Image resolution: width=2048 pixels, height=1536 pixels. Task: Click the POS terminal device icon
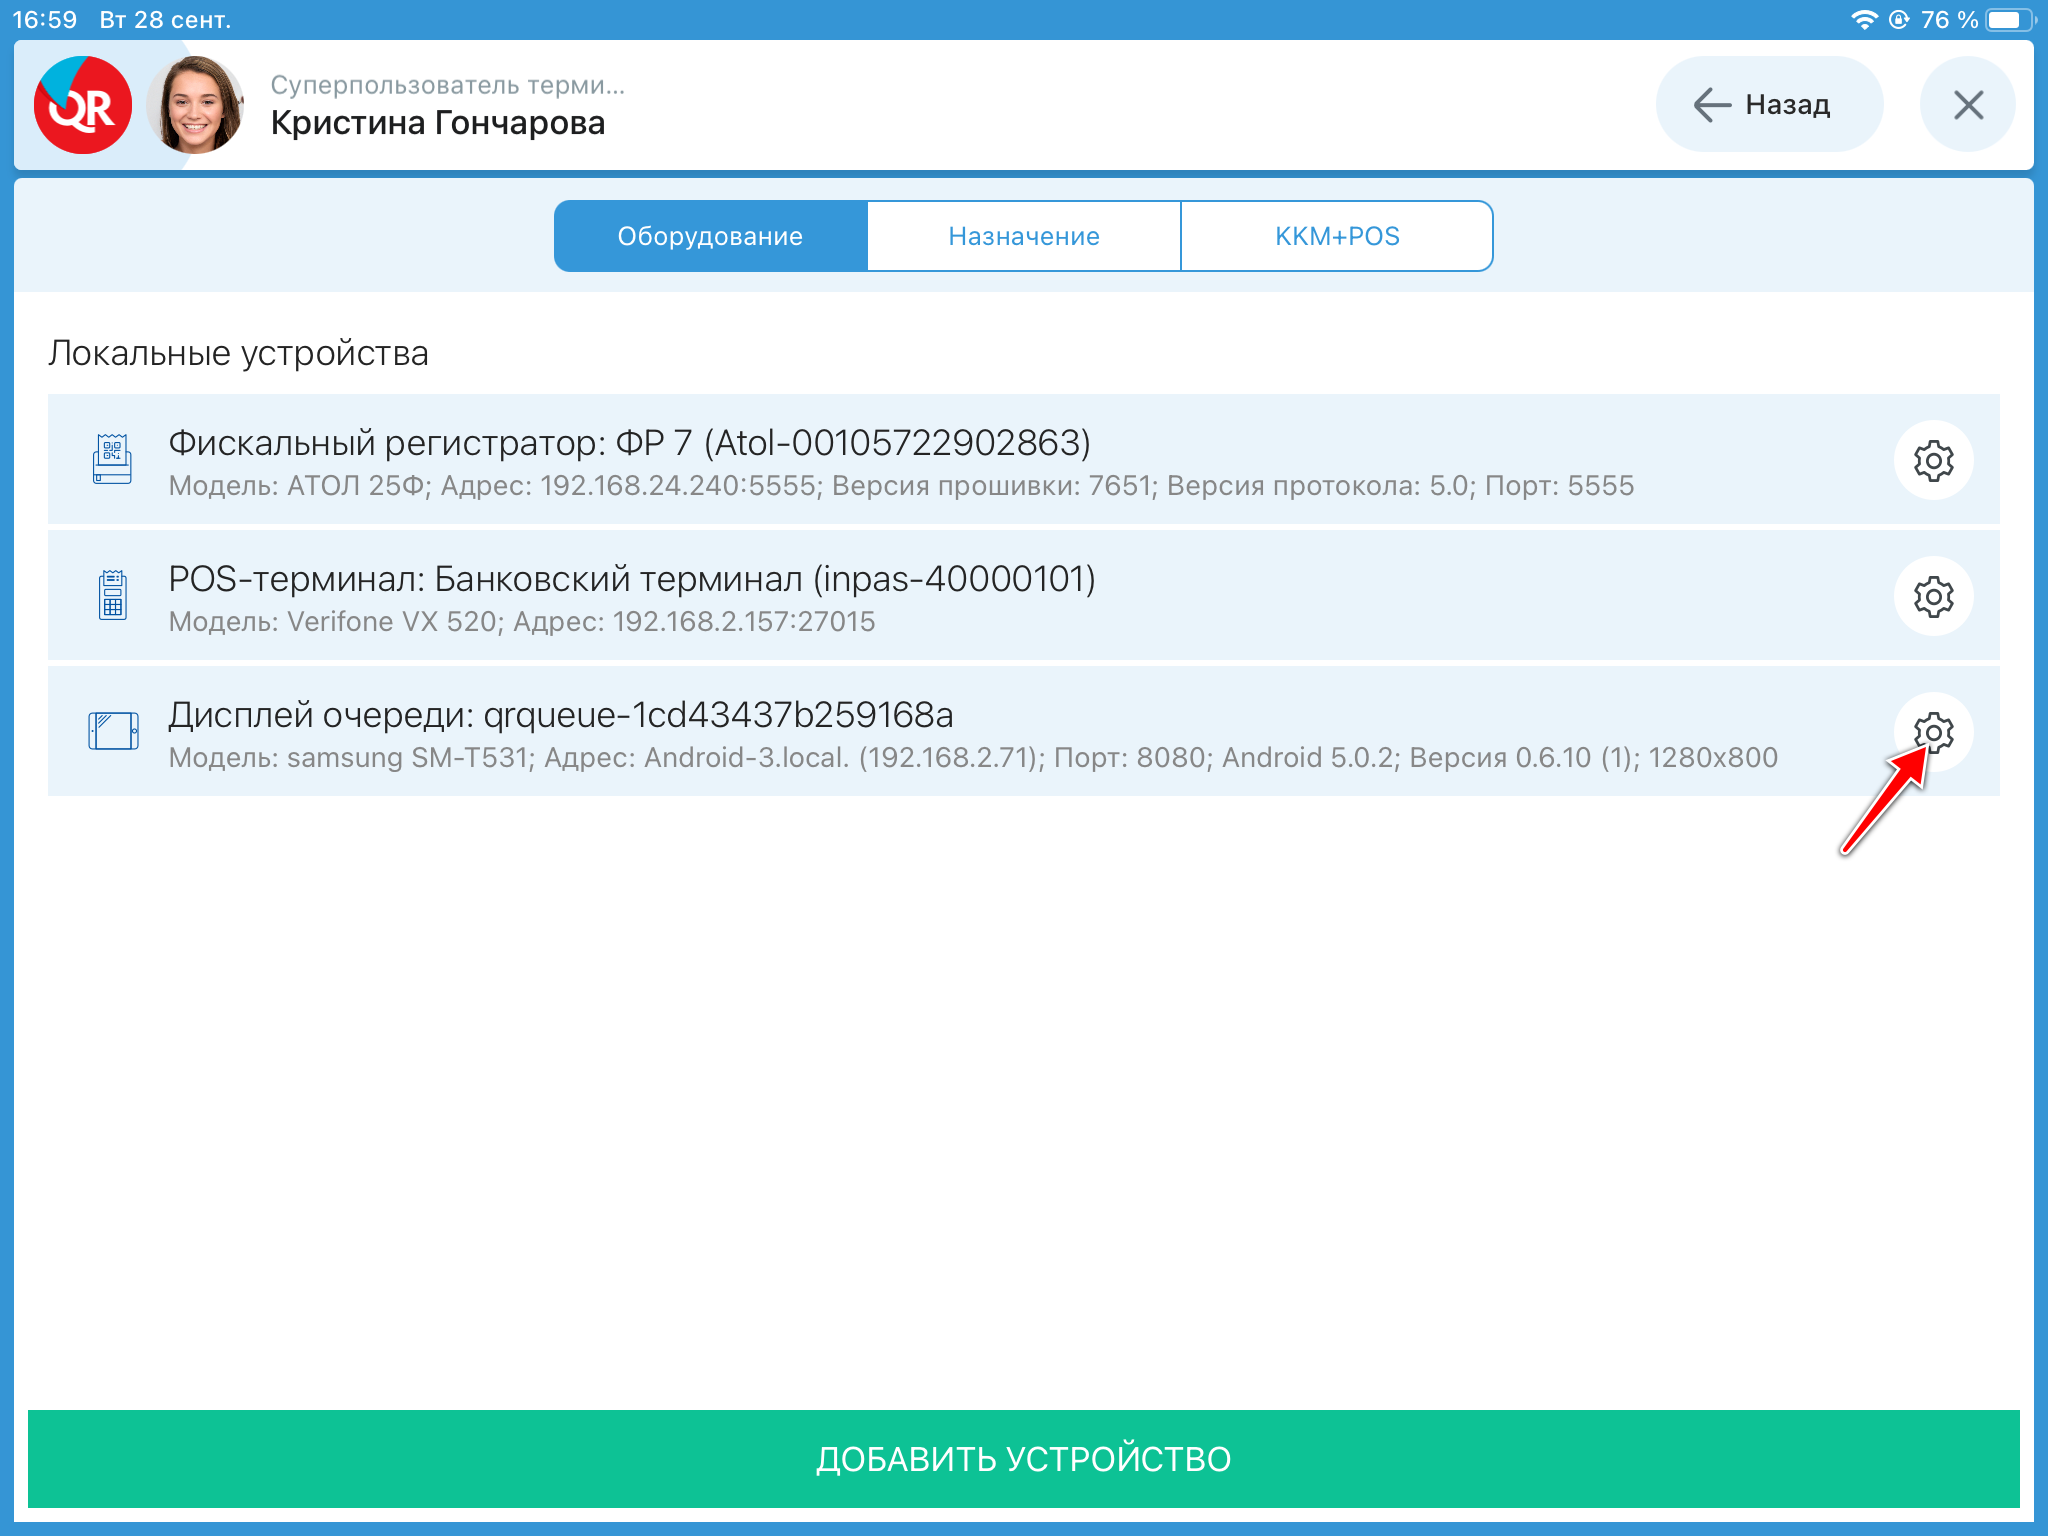tap(113, 595)
